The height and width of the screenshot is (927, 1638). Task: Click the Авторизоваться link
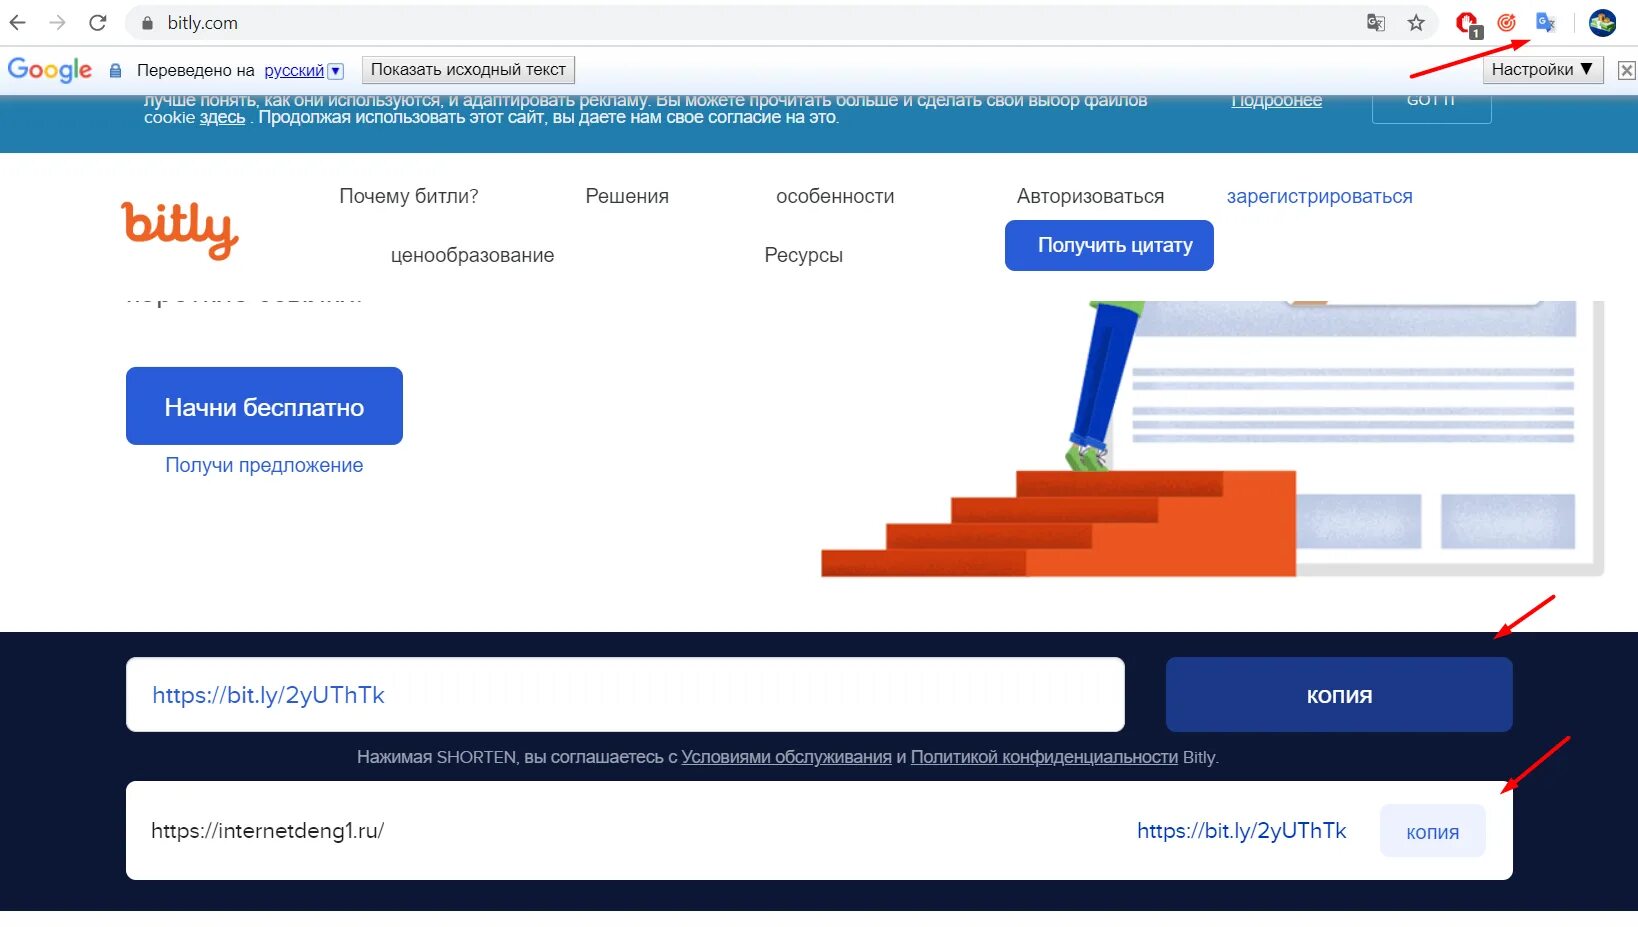pyautogui.click(x=1090, y=196)
